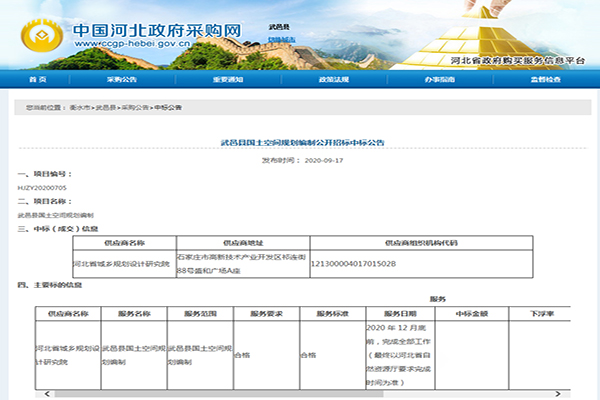This screenshot has width=600, height=400.
Task: Click the 服务 label above the lower table
Action: 437,299
